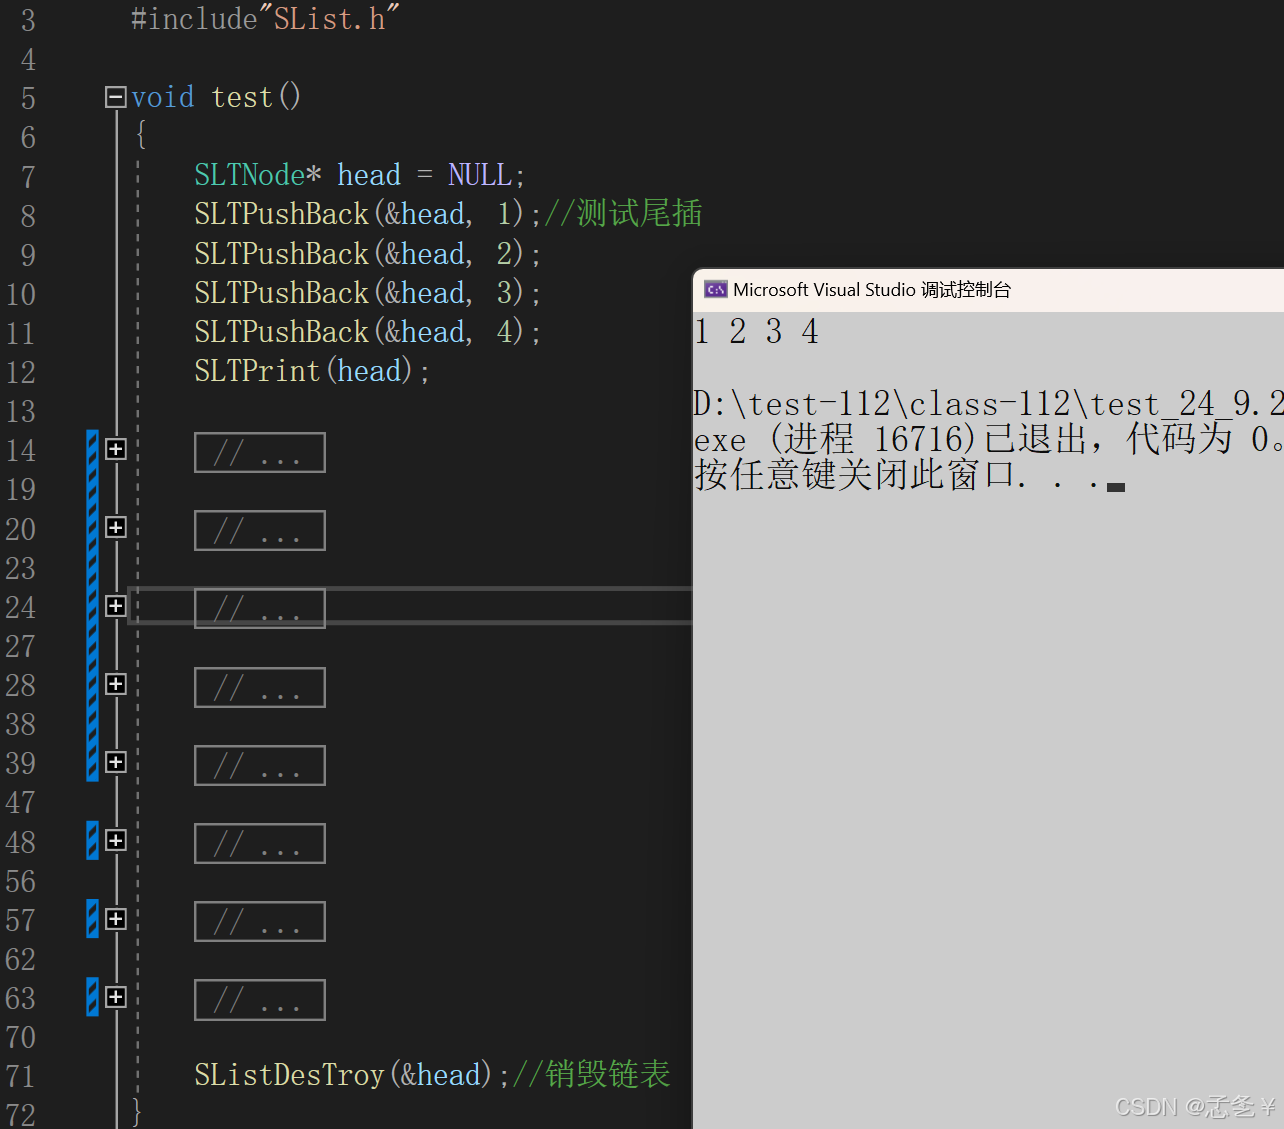Click the test function name on line 5
The width and height of the screenshot is (1284, 1129).
tap(242, 97)
